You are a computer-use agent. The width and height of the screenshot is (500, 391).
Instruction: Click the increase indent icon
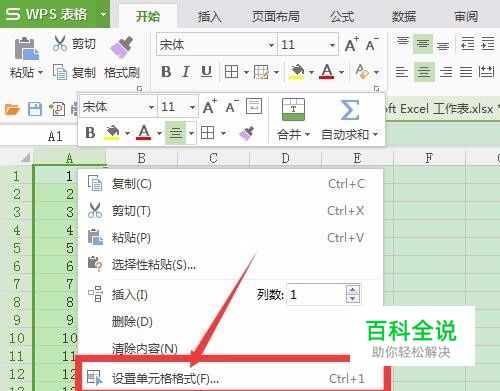click(487, 44)
